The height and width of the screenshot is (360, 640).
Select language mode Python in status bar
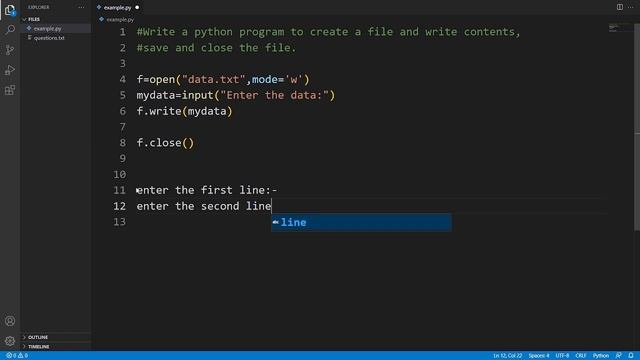click(601, 356)
